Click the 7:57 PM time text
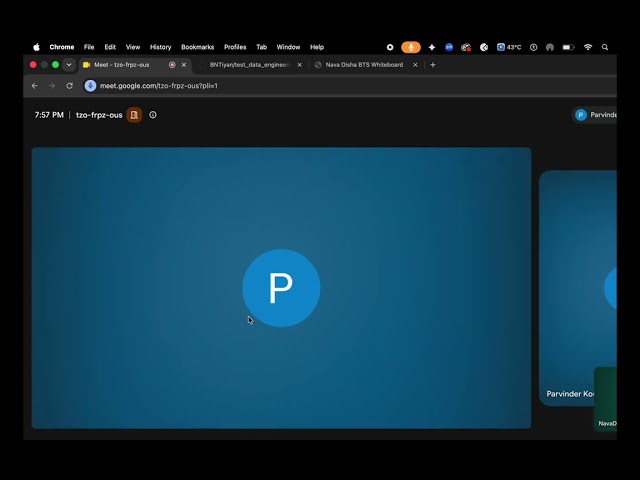 coord(49,115)
